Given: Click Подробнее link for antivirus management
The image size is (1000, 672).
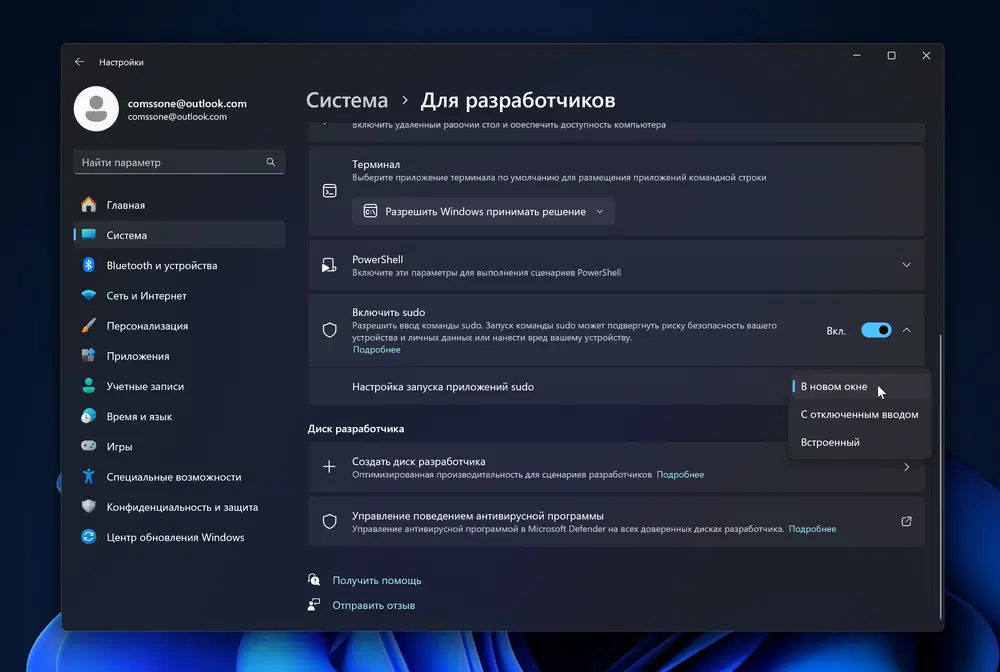Looking at the screenshot, I should pyautogui.click(x=812, y=529).
